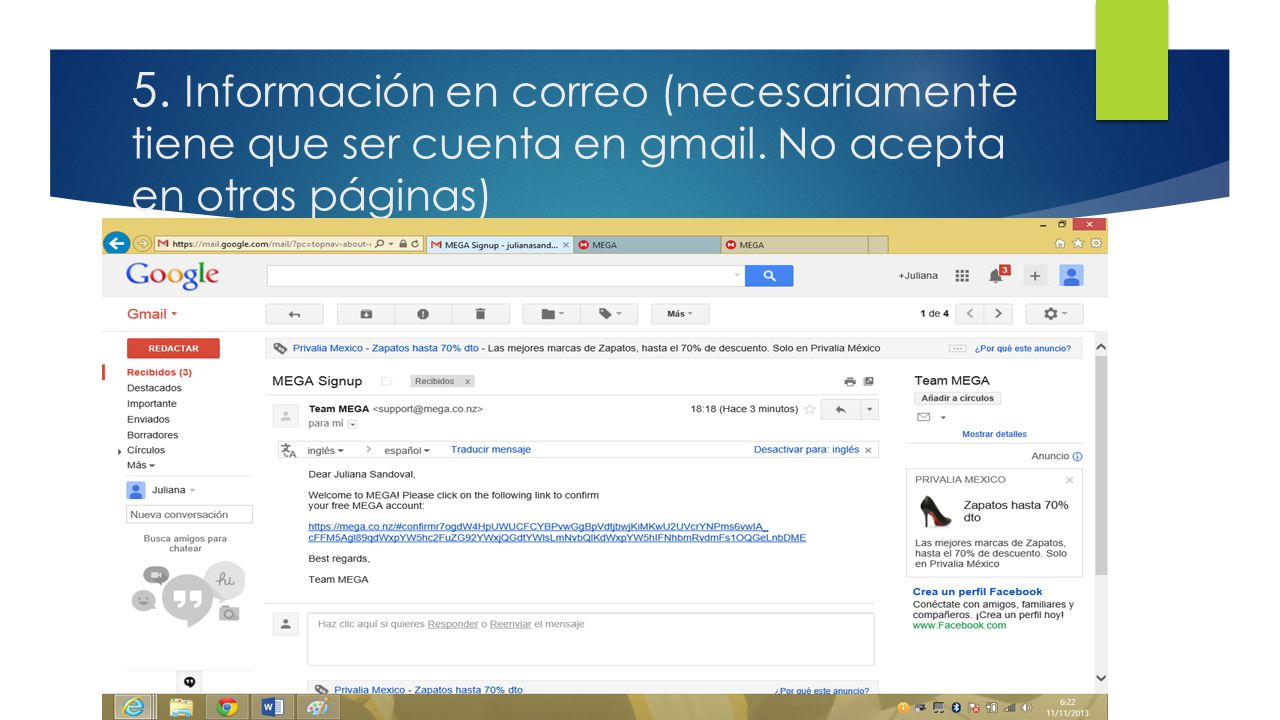Click the browser forward arrow button
Viewport: 1280px width, 720px height.
(x=141, y=243)
